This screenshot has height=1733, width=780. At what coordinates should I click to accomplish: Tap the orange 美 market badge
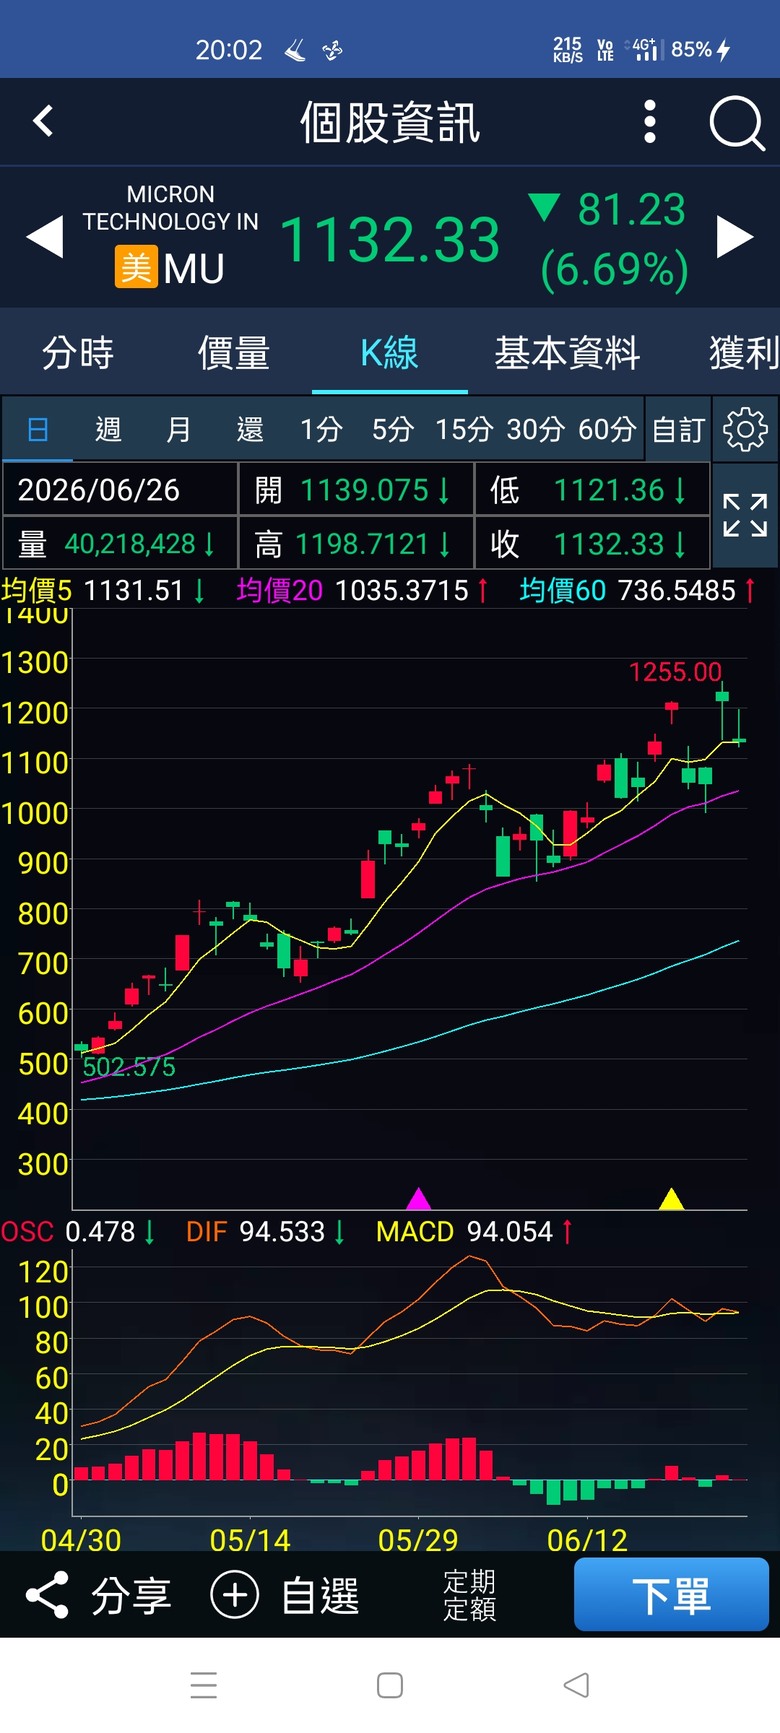pos(136,267)
